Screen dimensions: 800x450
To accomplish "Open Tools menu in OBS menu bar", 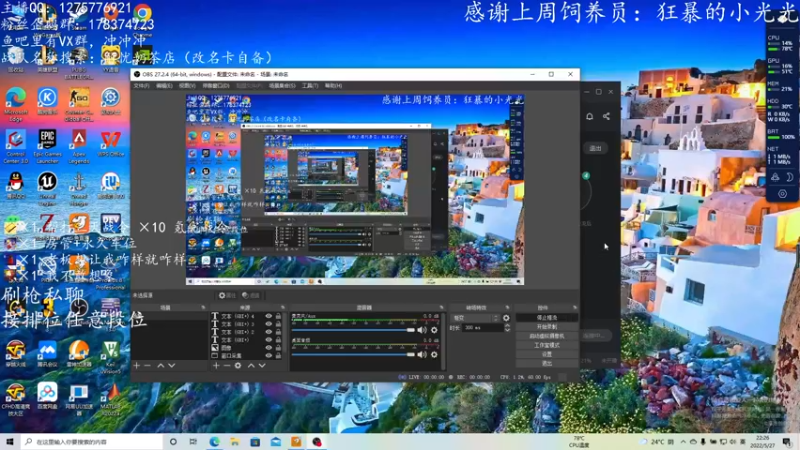I will [x=310, y=86].
